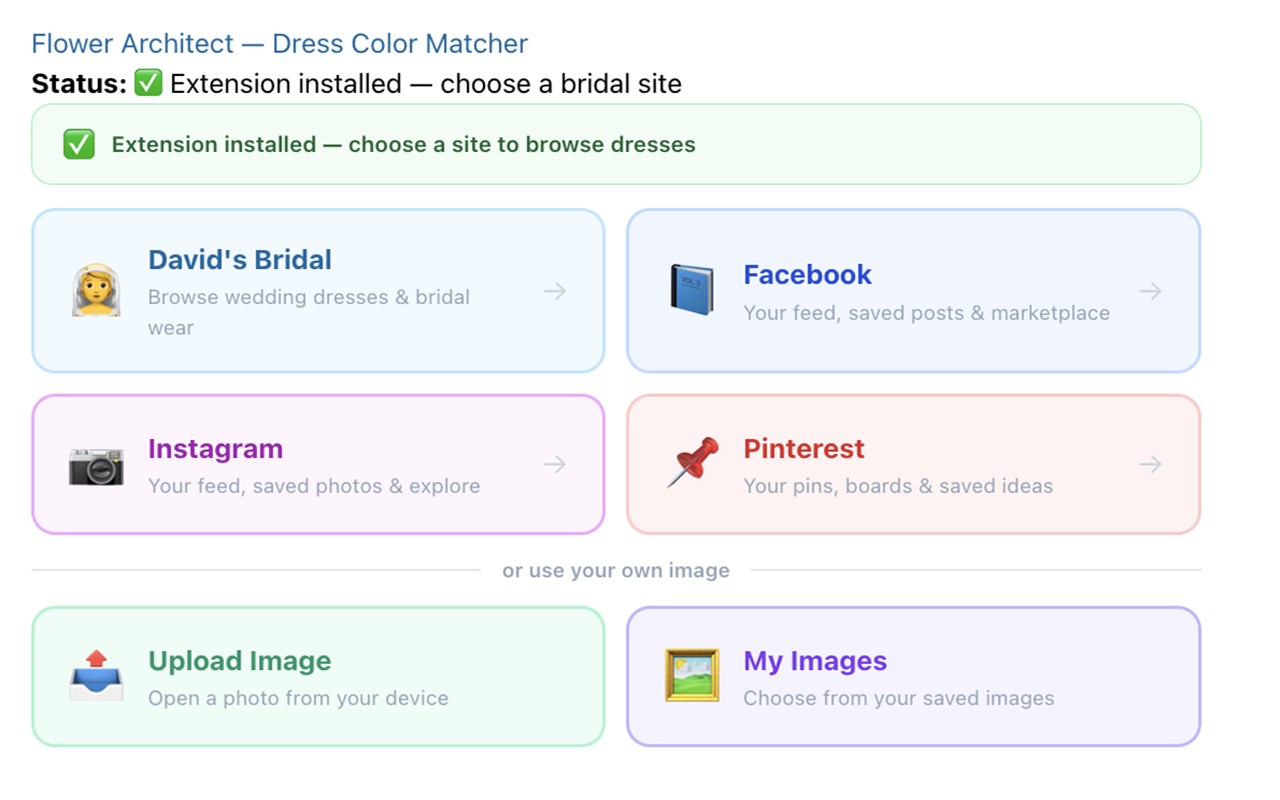Click the arrow on the Instagram card

pyautogui.click(x=556, y=464)
